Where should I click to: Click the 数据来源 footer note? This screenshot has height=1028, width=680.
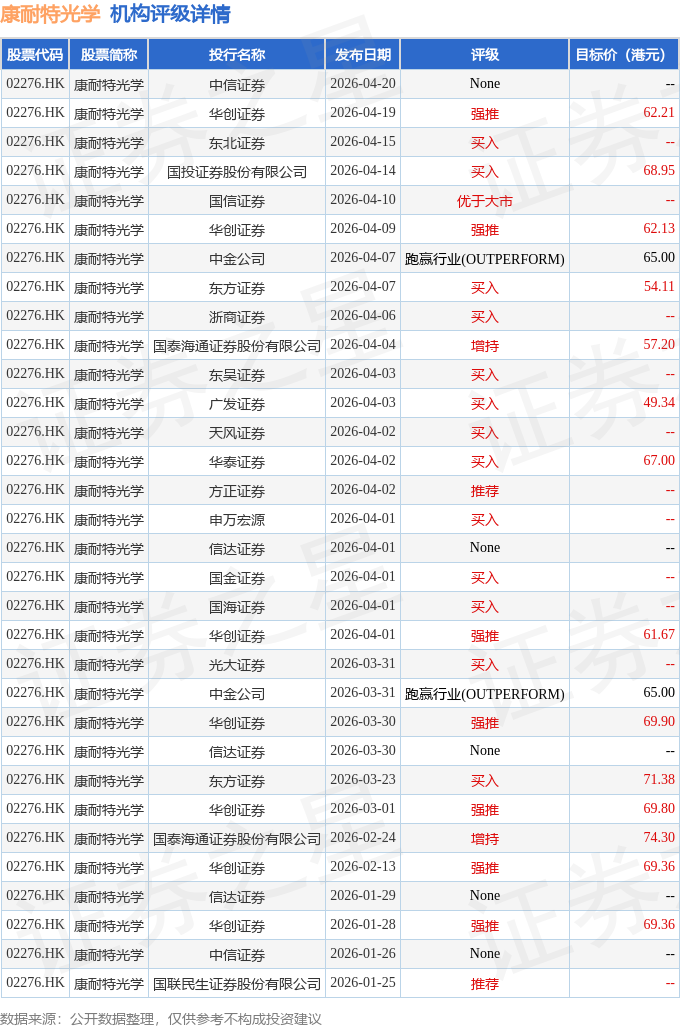[161, 1018]
